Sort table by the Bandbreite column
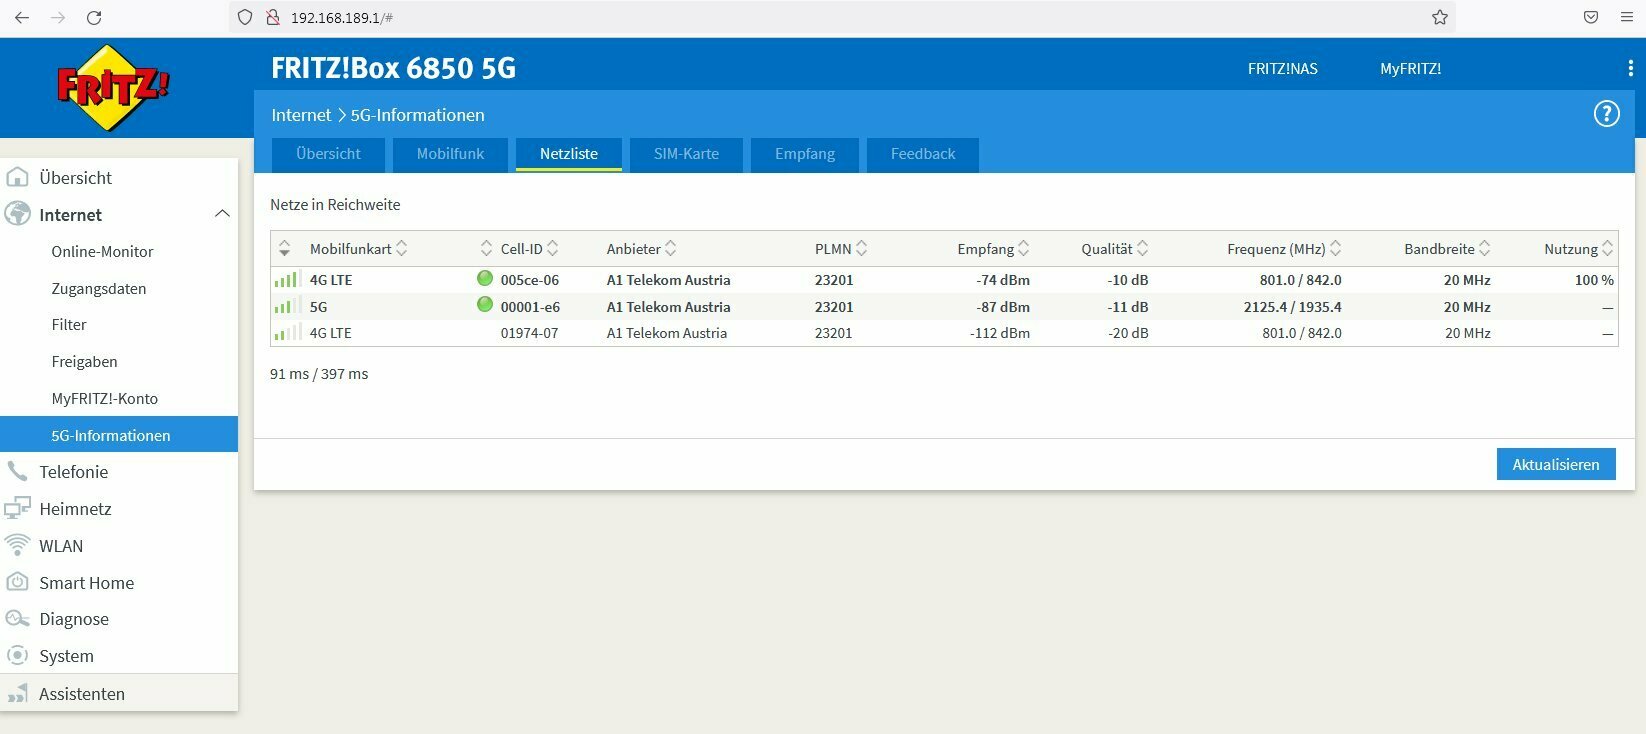 click(x=1447, y=248)
